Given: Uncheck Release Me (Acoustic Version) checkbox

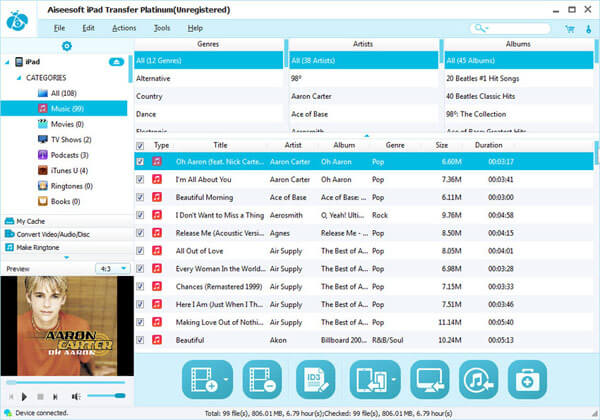Looking at the screenshot, I should (140, 233).
